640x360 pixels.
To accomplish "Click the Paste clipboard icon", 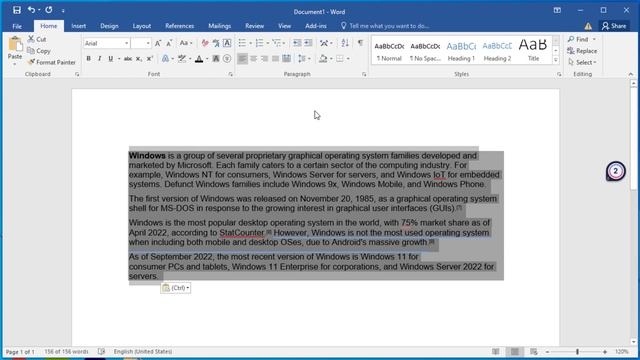I will click(15, 44).
